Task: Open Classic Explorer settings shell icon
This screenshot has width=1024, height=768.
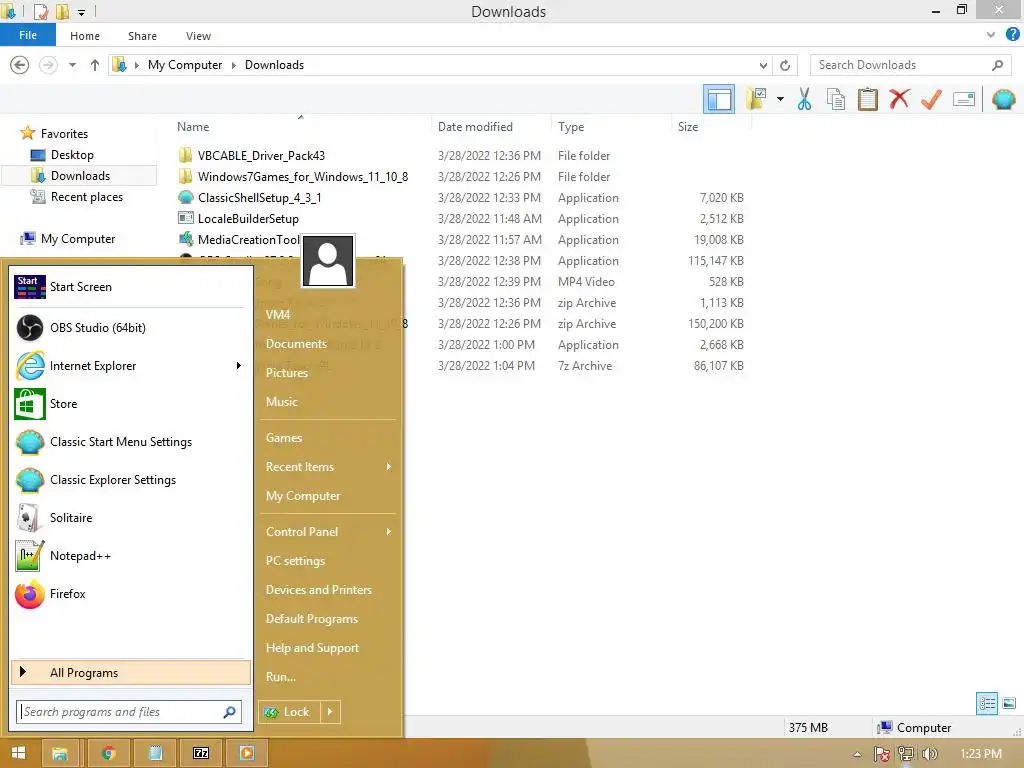Action: tap(1003, 99)
